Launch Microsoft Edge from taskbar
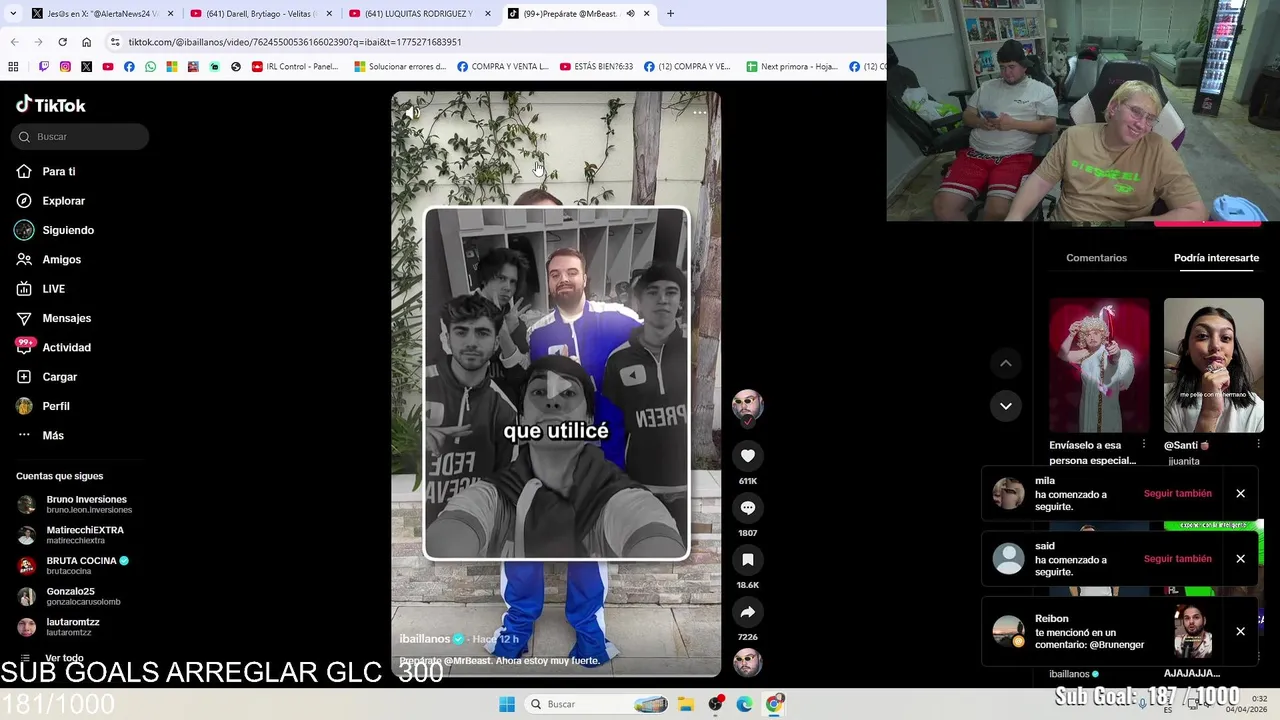This screenshot has width=1280, height=720. tap(745, 704)
